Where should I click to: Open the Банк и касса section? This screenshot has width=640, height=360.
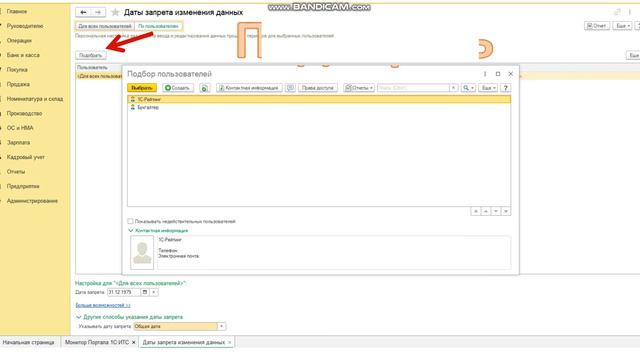click(23, 55)
